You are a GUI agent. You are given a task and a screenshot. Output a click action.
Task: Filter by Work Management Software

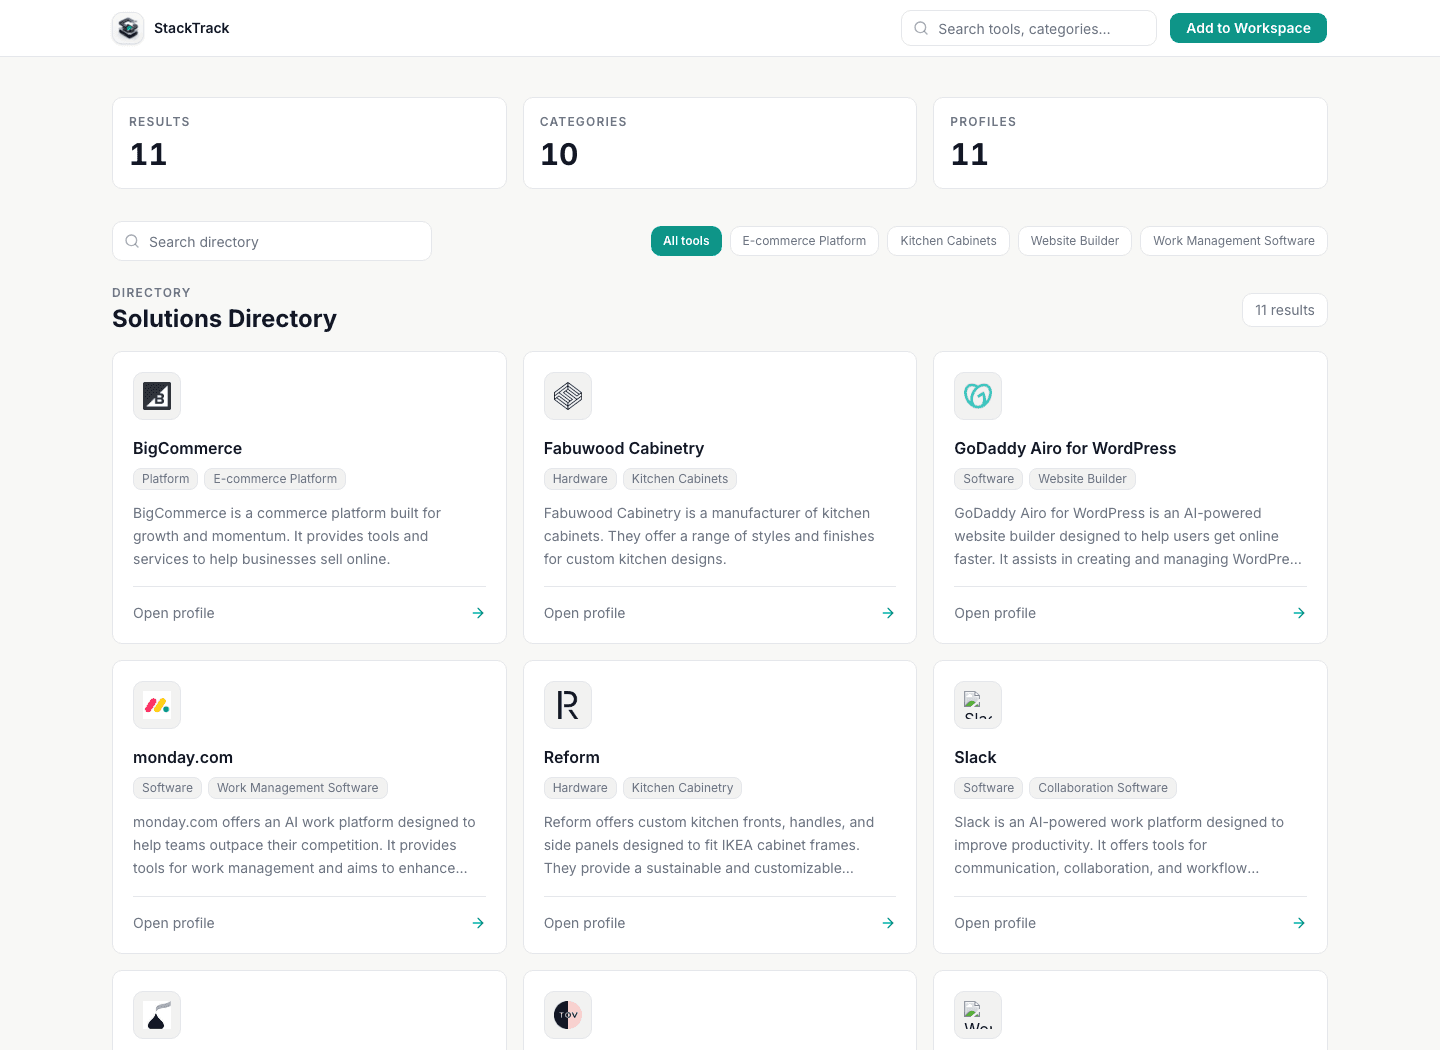1234,241
